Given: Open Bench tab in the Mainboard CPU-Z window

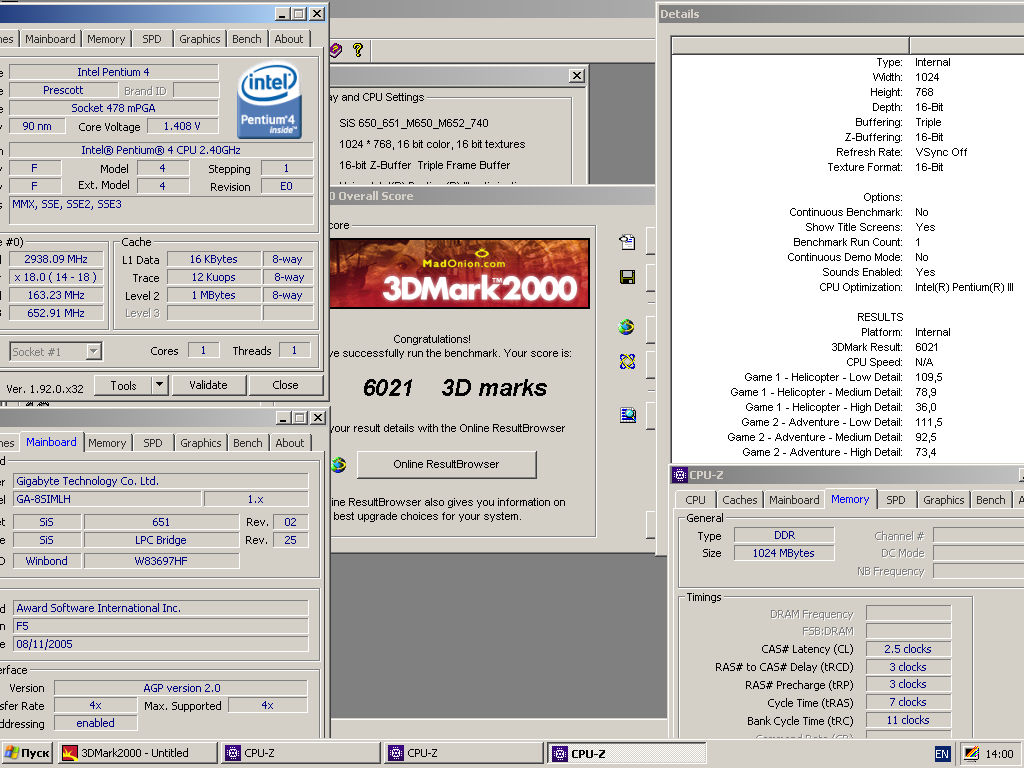Looking at the screenshot, I should [x=248, y=443].
